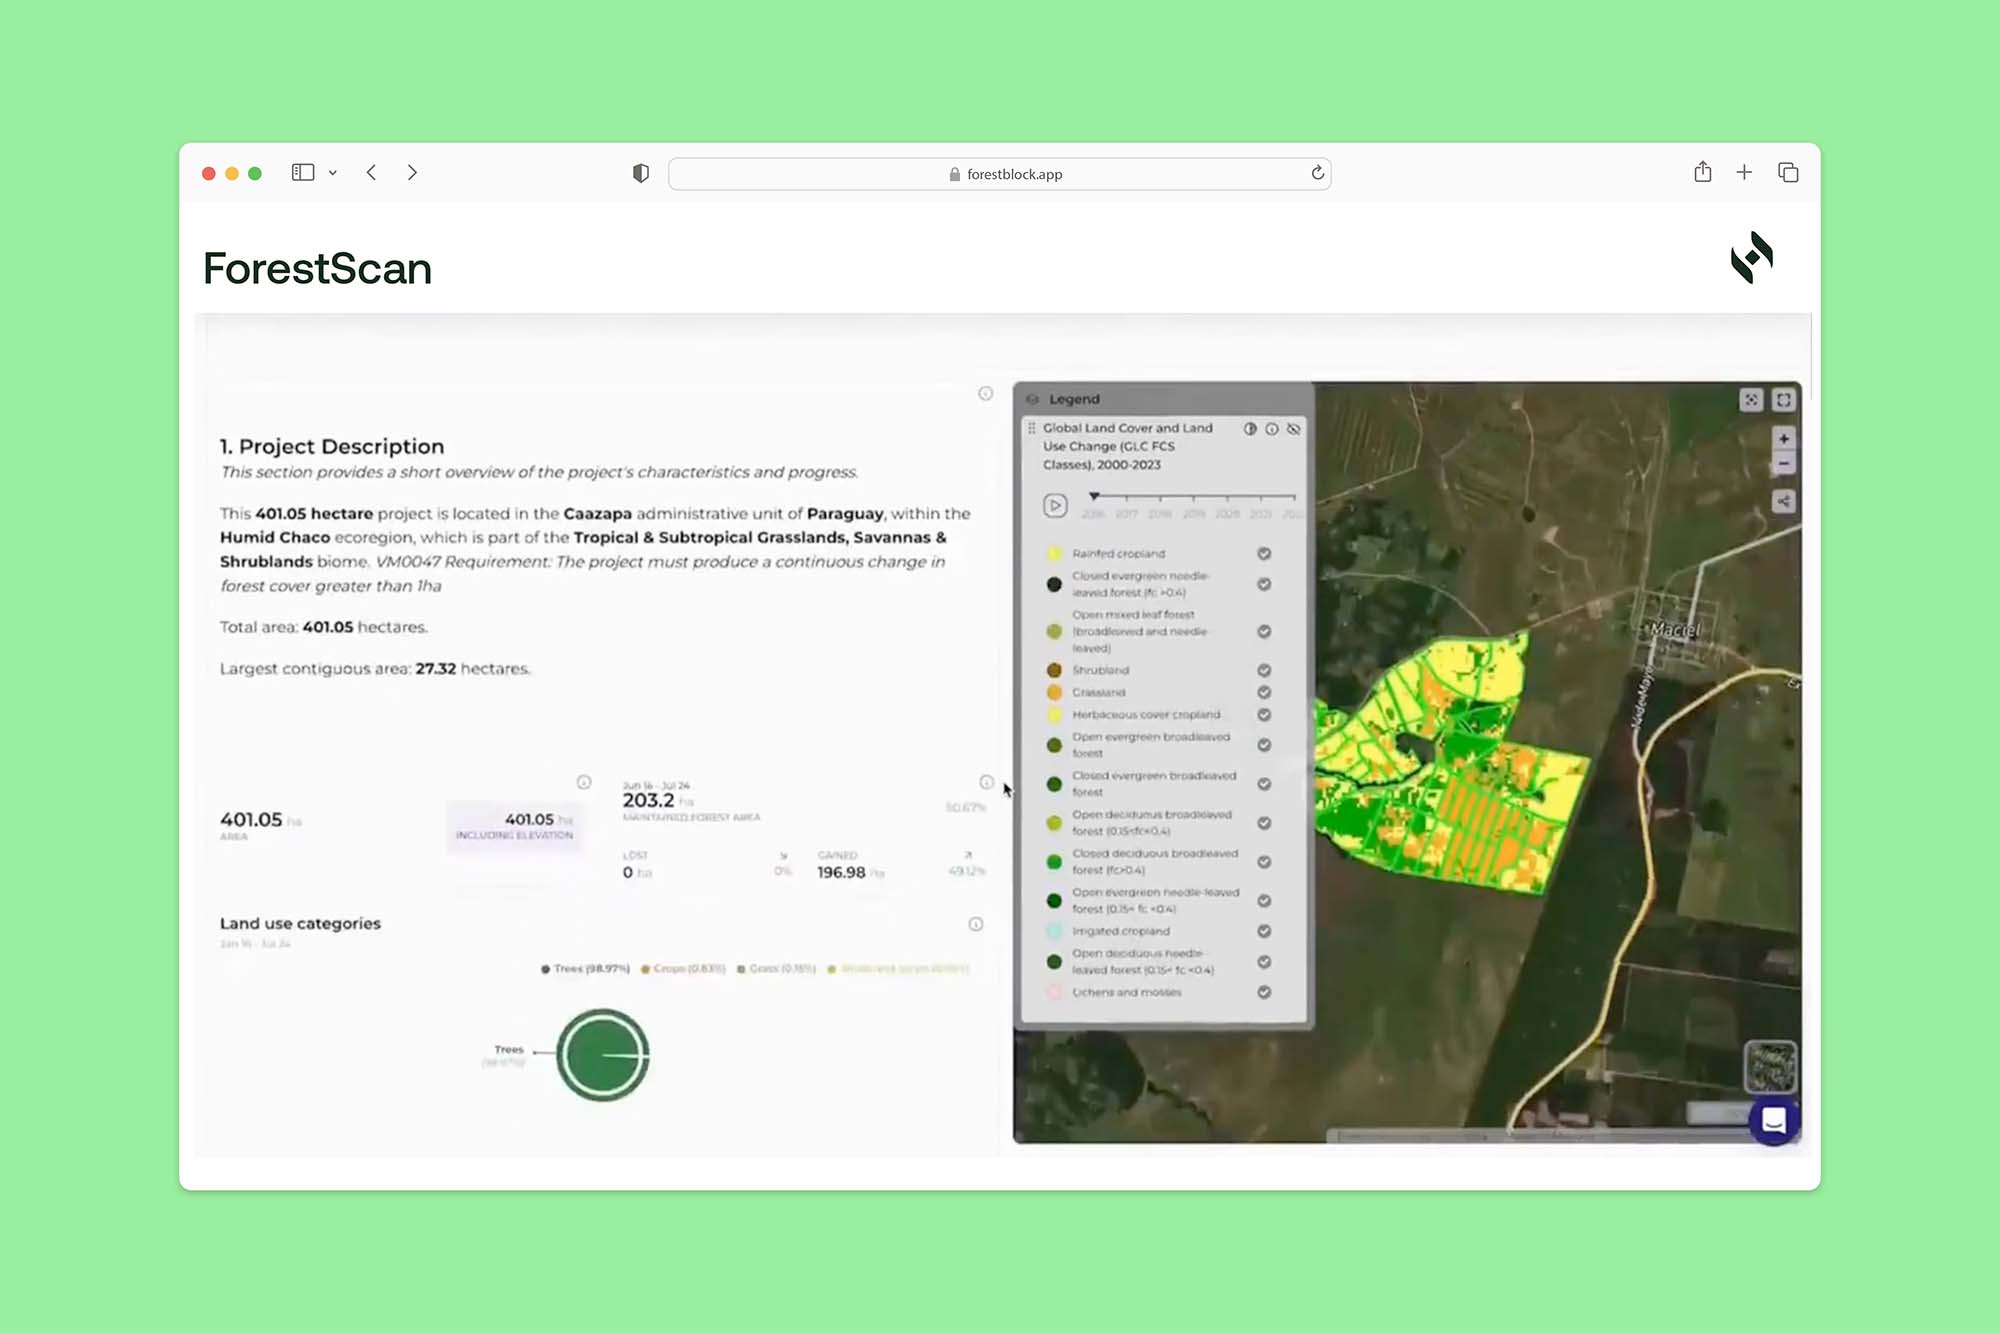Uncheck Open evergreen broadleaved forest class
The height and width of the screenshot is (1333, 2000).
[1264, 745]
